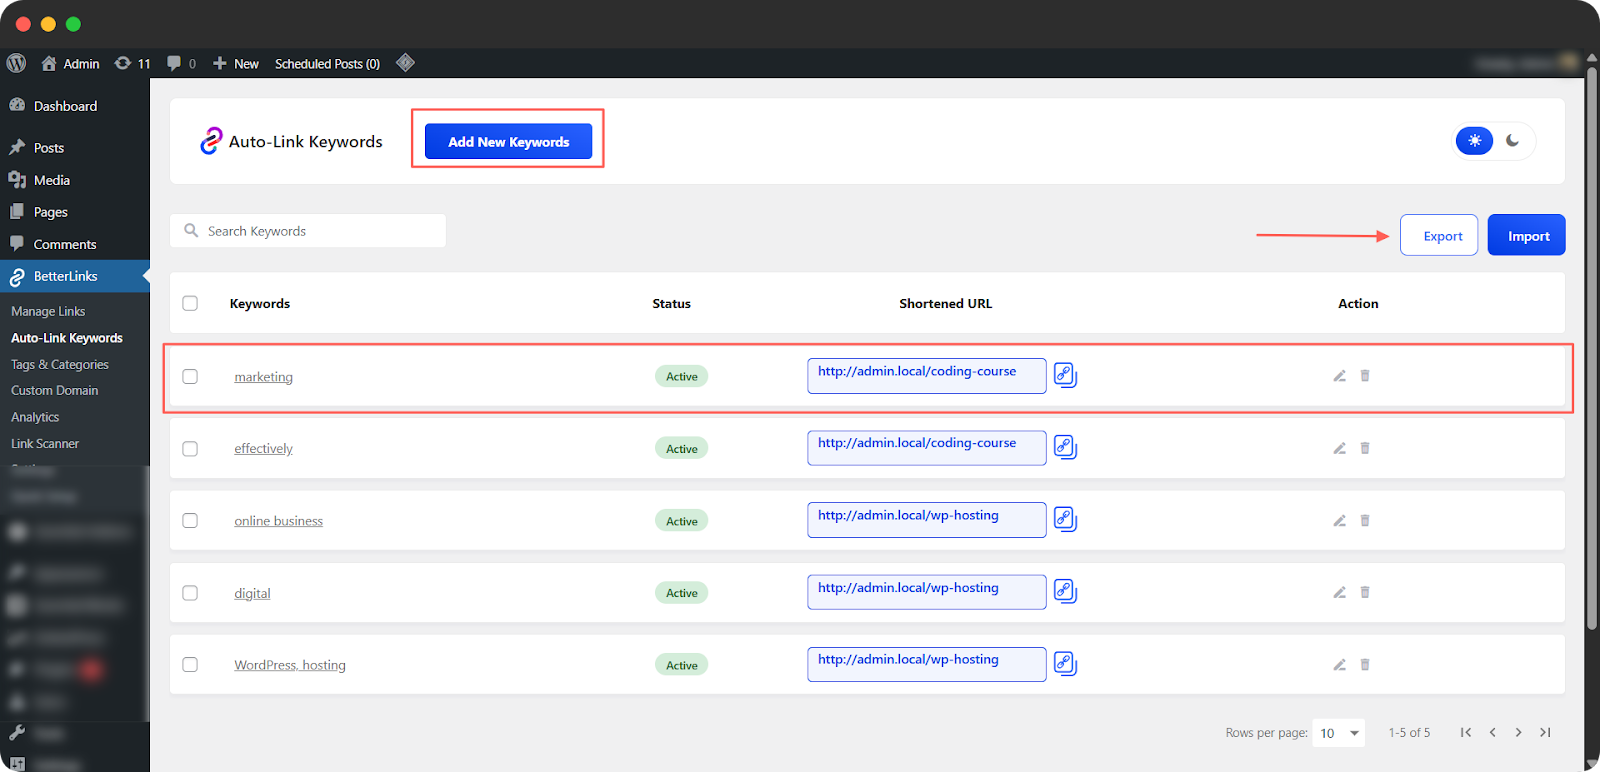Open Comments in the sidebar
Image resolution: width=1600 pixels, height=772 pixels.
tap(74, 244)
